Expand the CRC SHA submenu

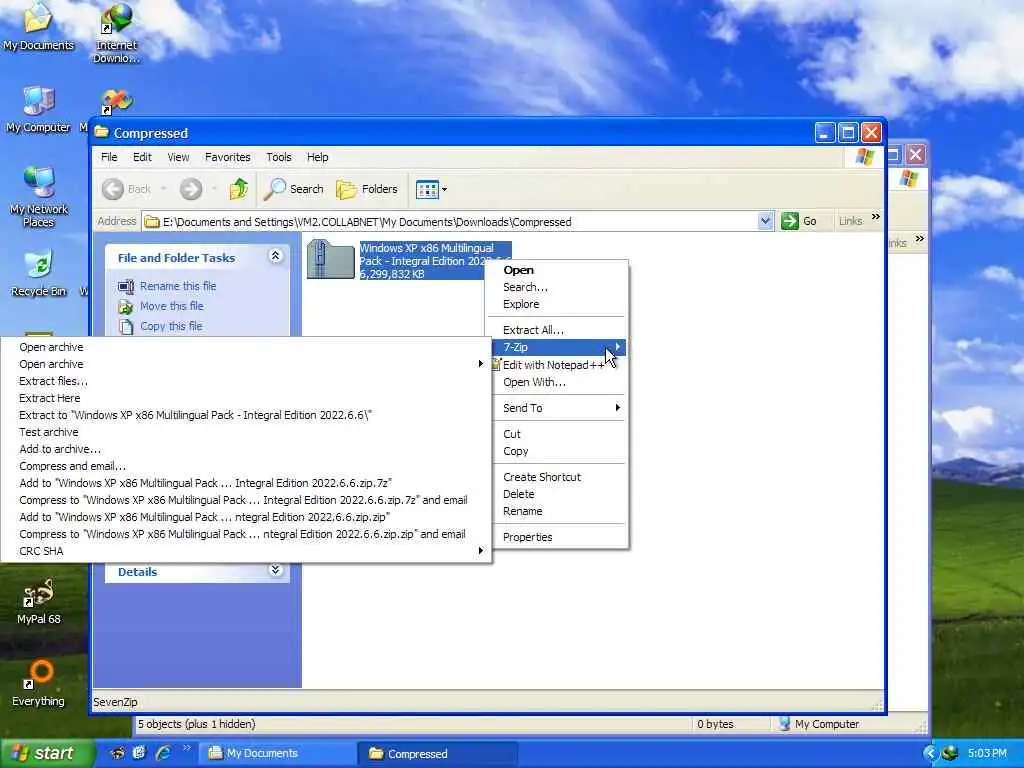tap(246, 551)
